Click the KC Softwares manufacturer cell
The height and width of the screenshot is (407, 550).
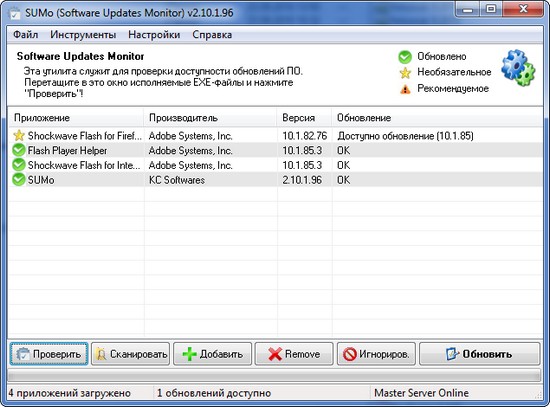[x=177, y=180]
